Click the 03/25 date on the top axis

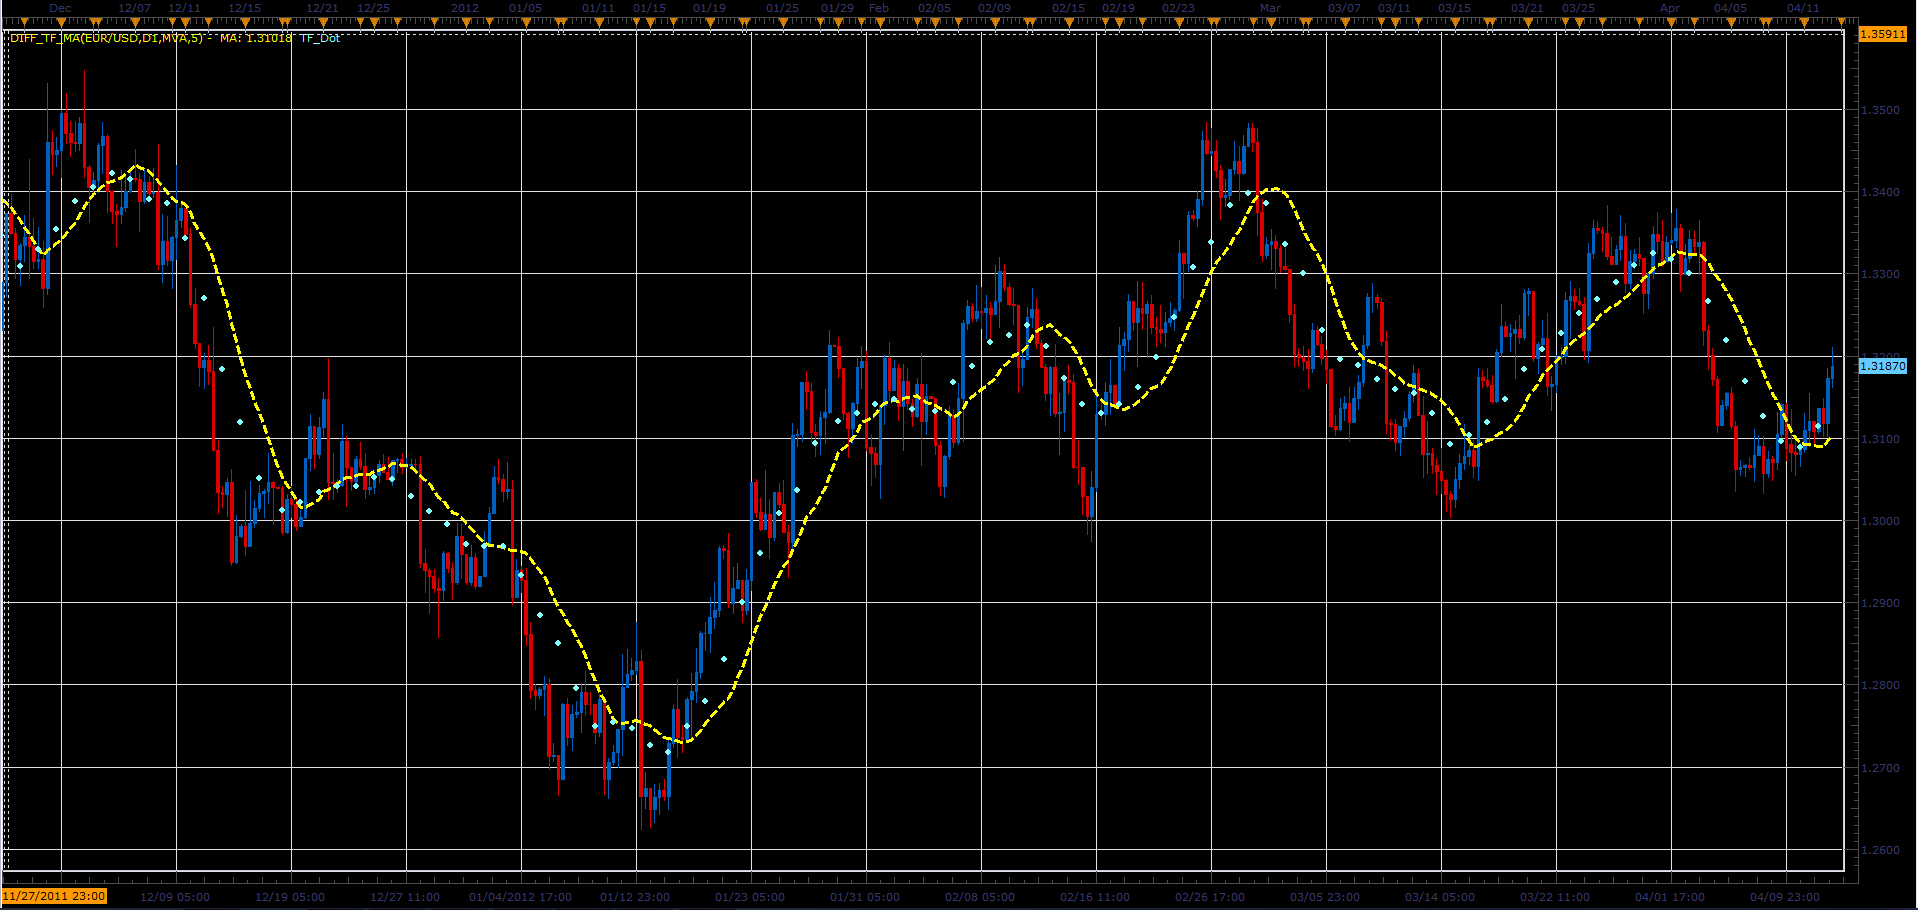(x=1578, y=8)
